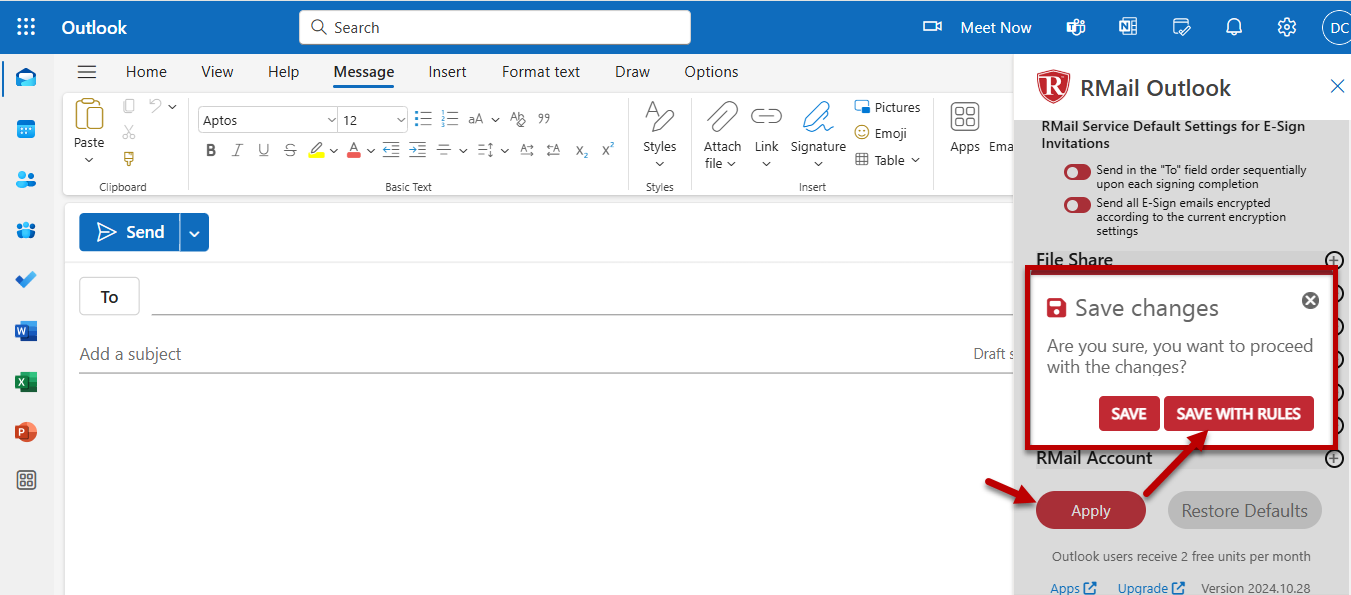The height and width of the screenshot is (595, 1351).
Task: Open the settings gear icon
Action: 1286,27
